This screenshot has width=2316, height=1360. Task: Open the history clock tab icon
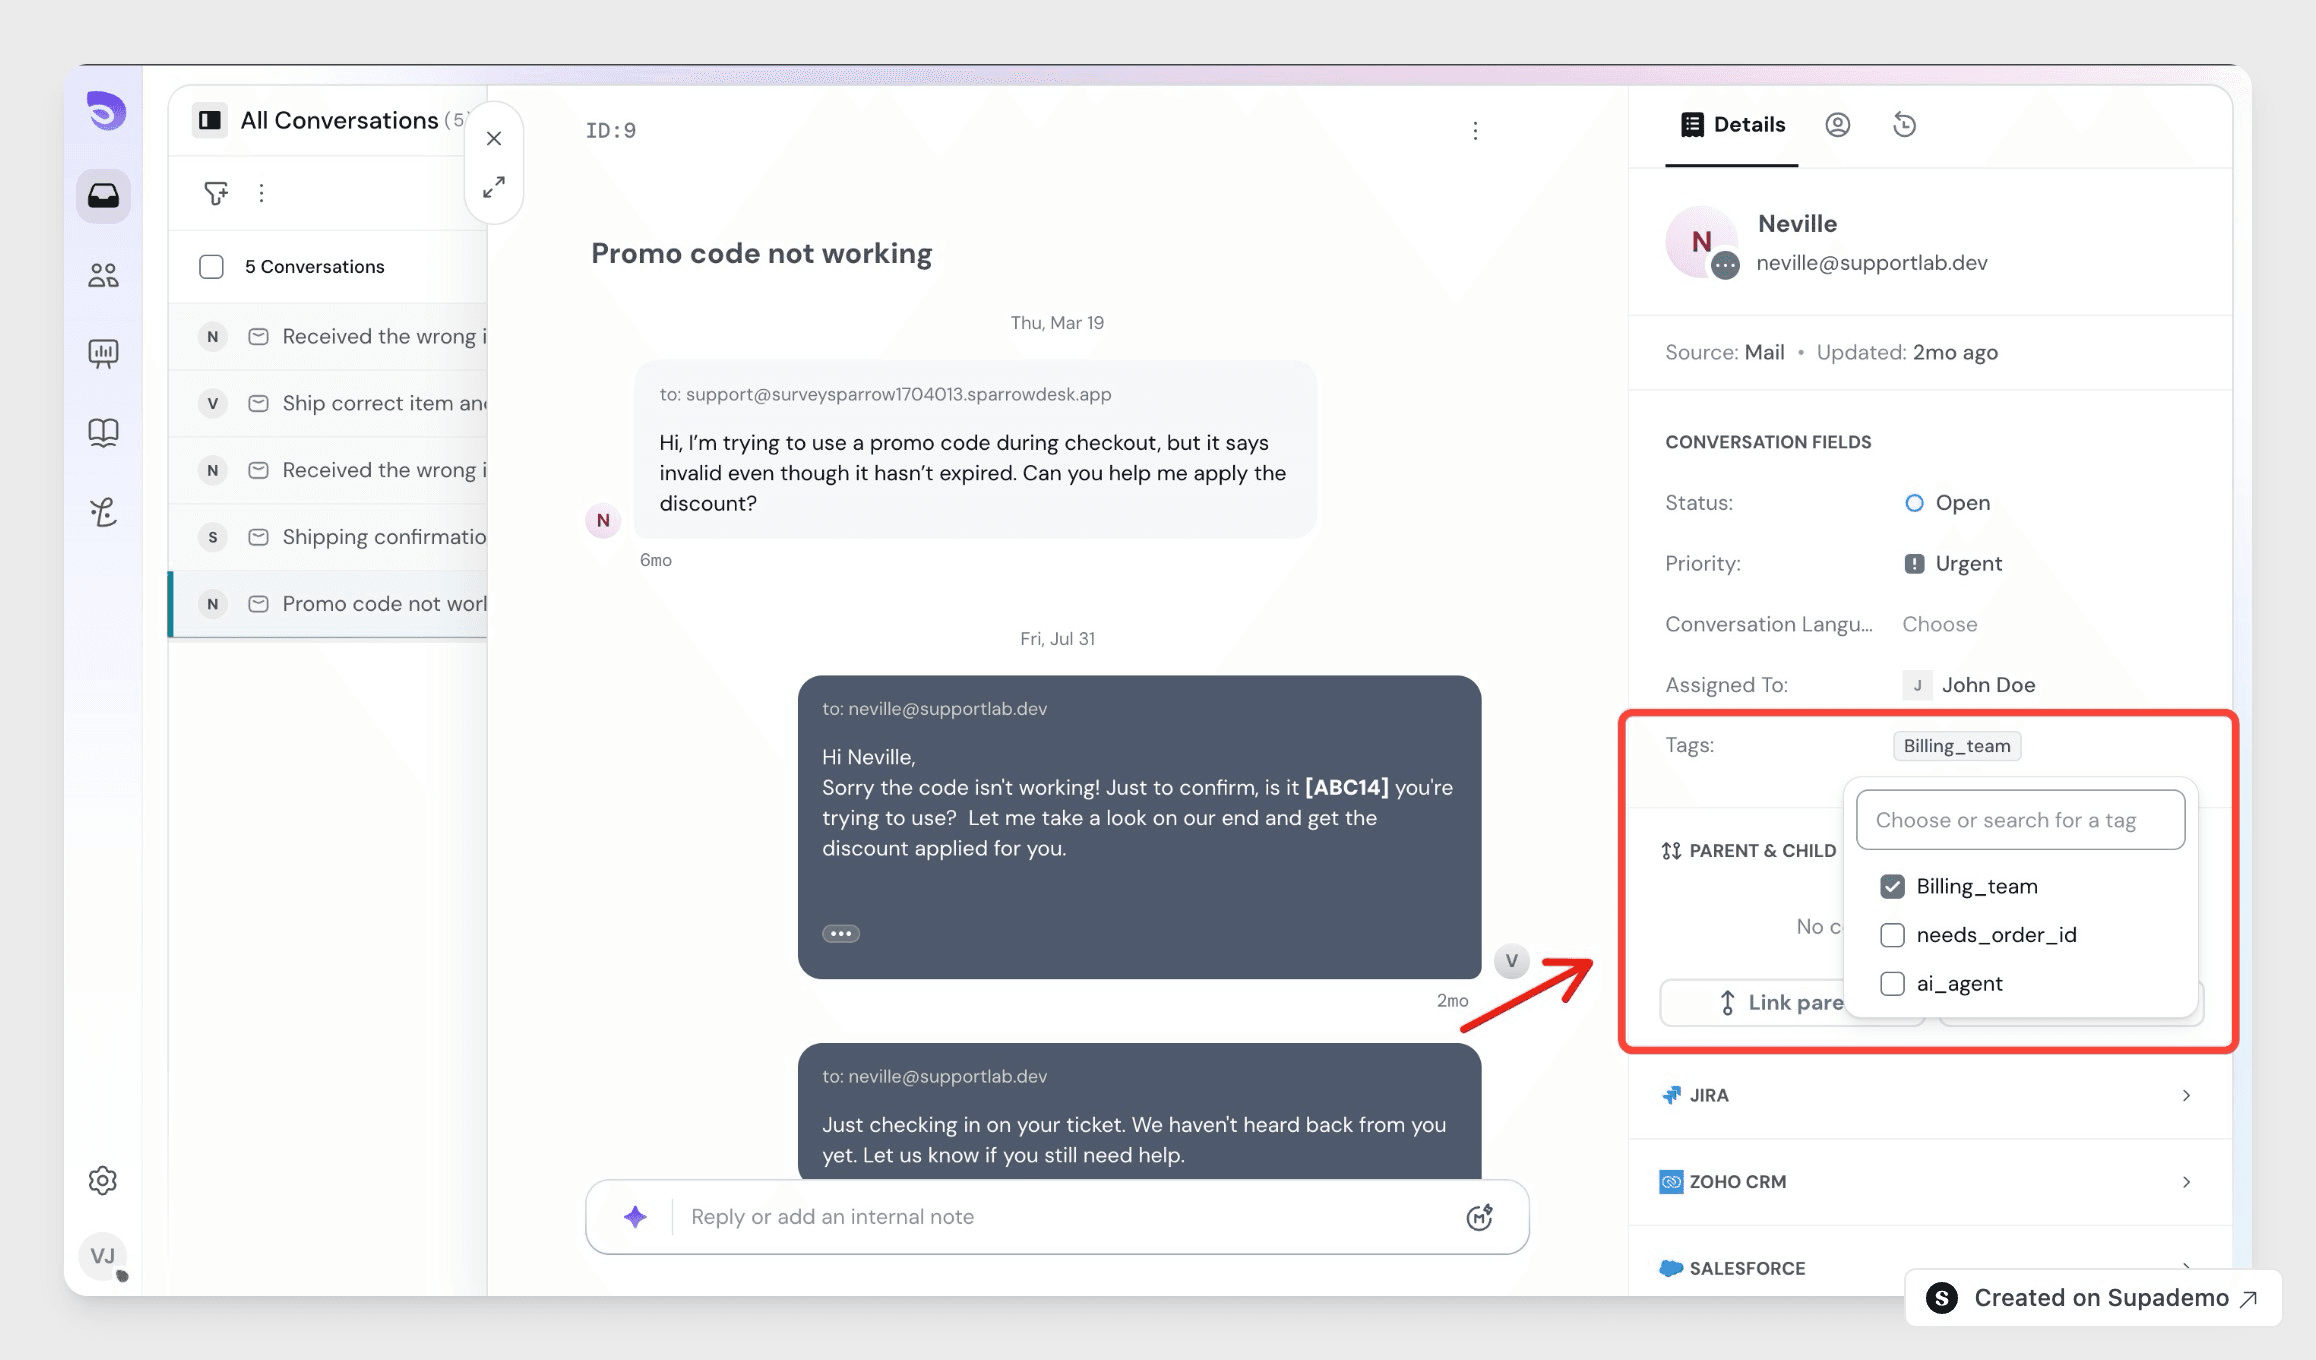pyautogui.click(x=1905, y=125)
